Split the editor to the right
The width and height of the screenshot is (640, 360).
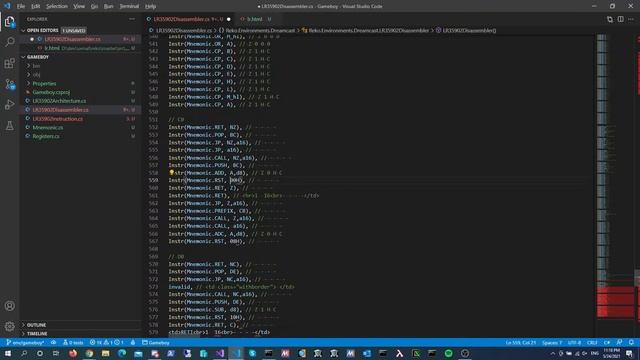pyautogui.click(x=620, y=19)
